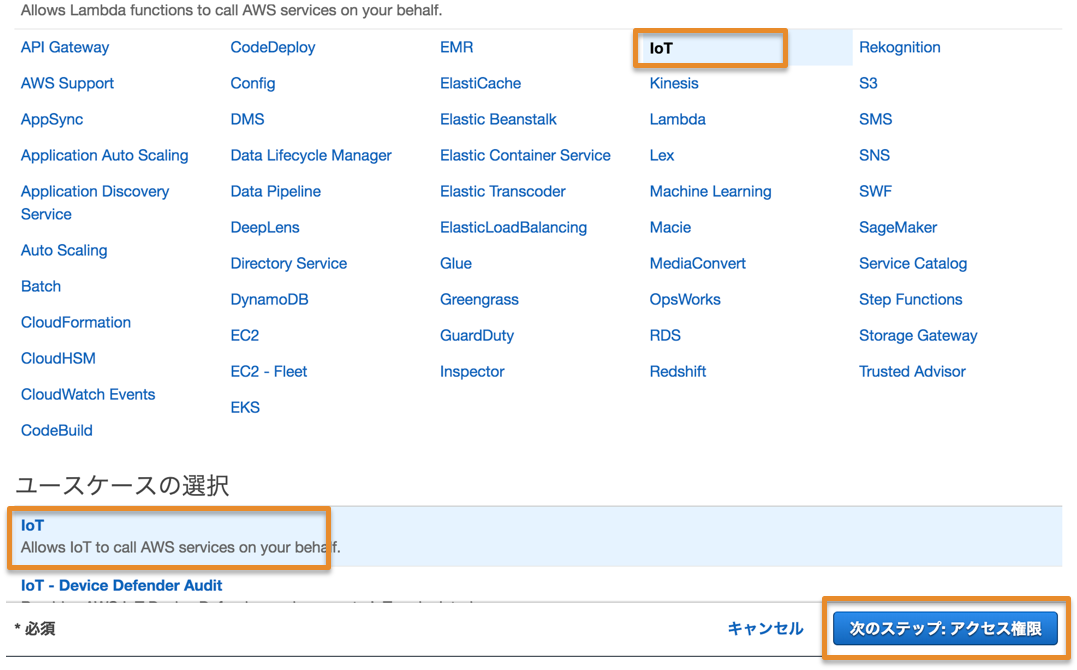Choose the Batch service

pos(41,286)
